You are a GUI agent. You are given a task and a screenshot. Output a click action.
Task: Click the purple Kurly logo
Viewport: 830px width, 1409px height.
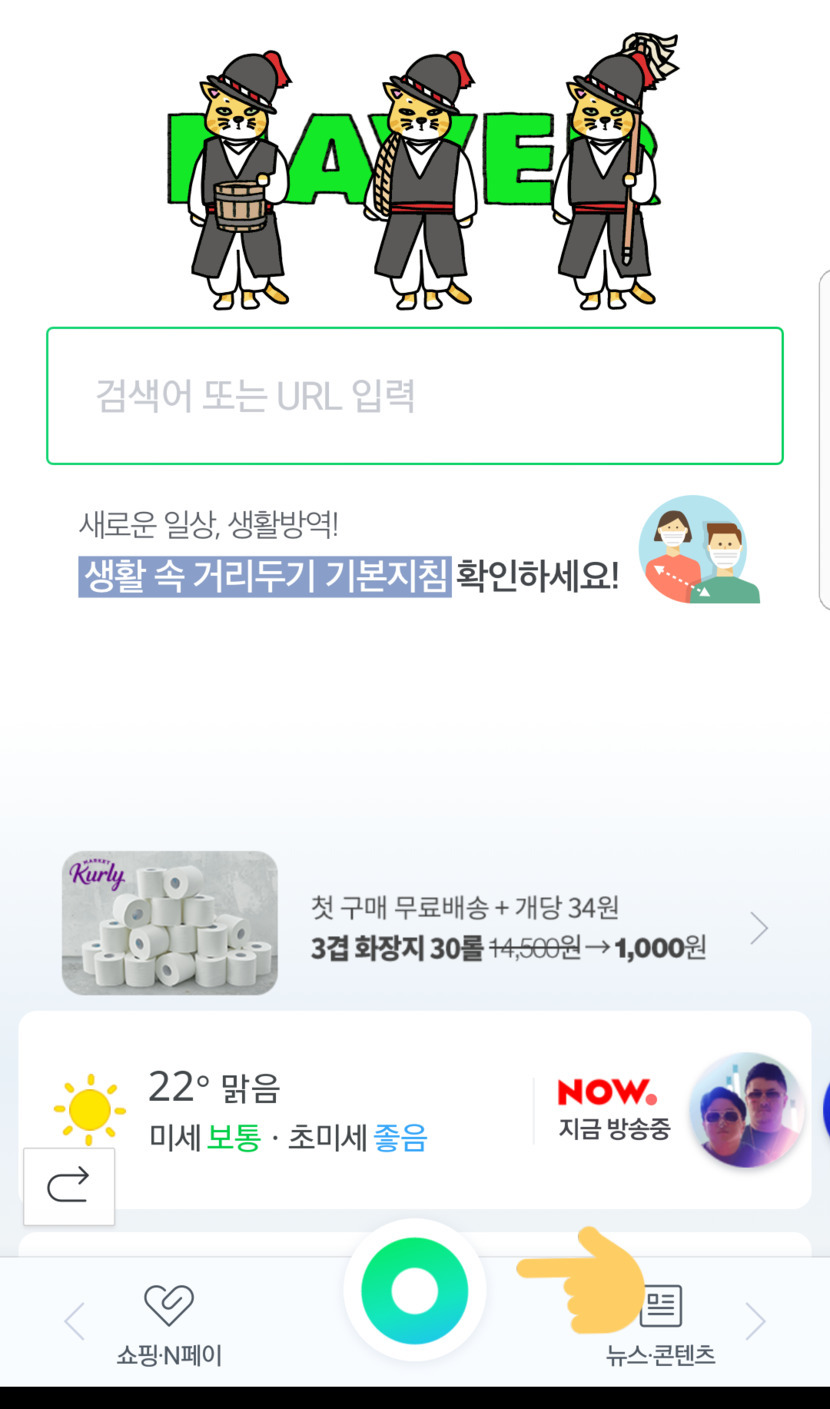point(97,875)
